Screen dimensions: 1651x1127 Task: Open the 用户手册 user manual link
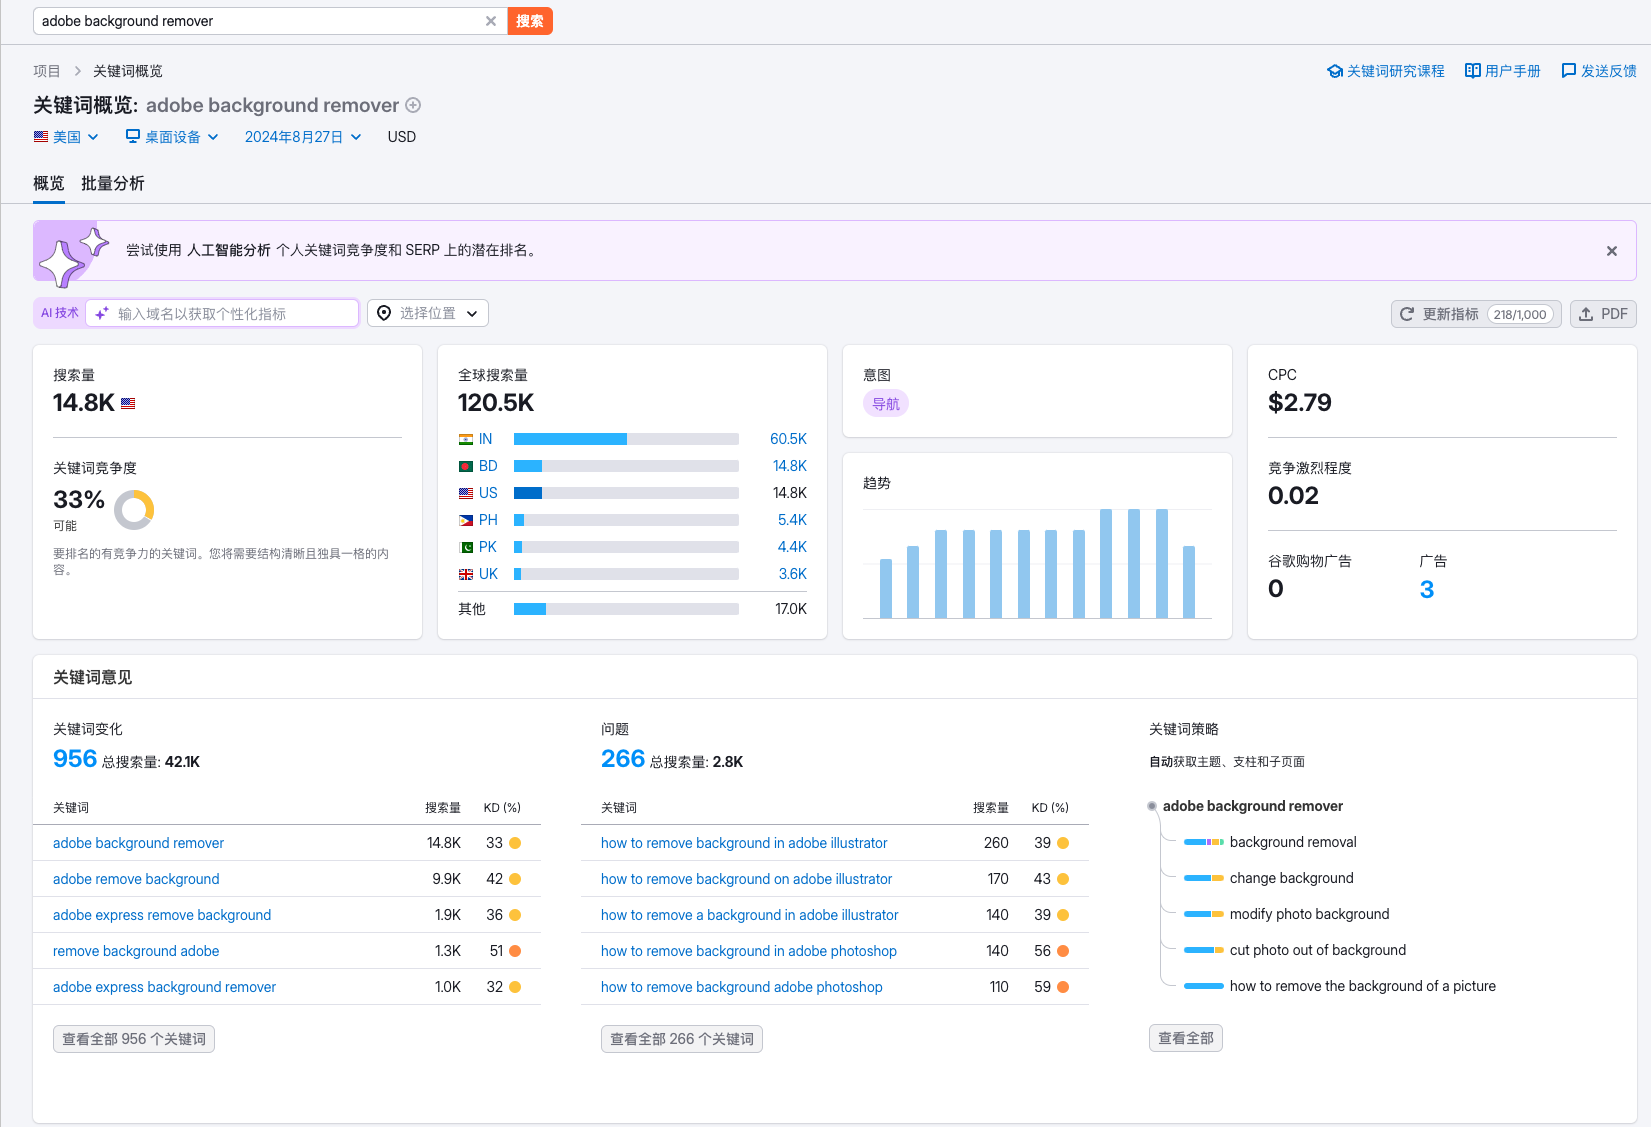(x=1503, y=71)
